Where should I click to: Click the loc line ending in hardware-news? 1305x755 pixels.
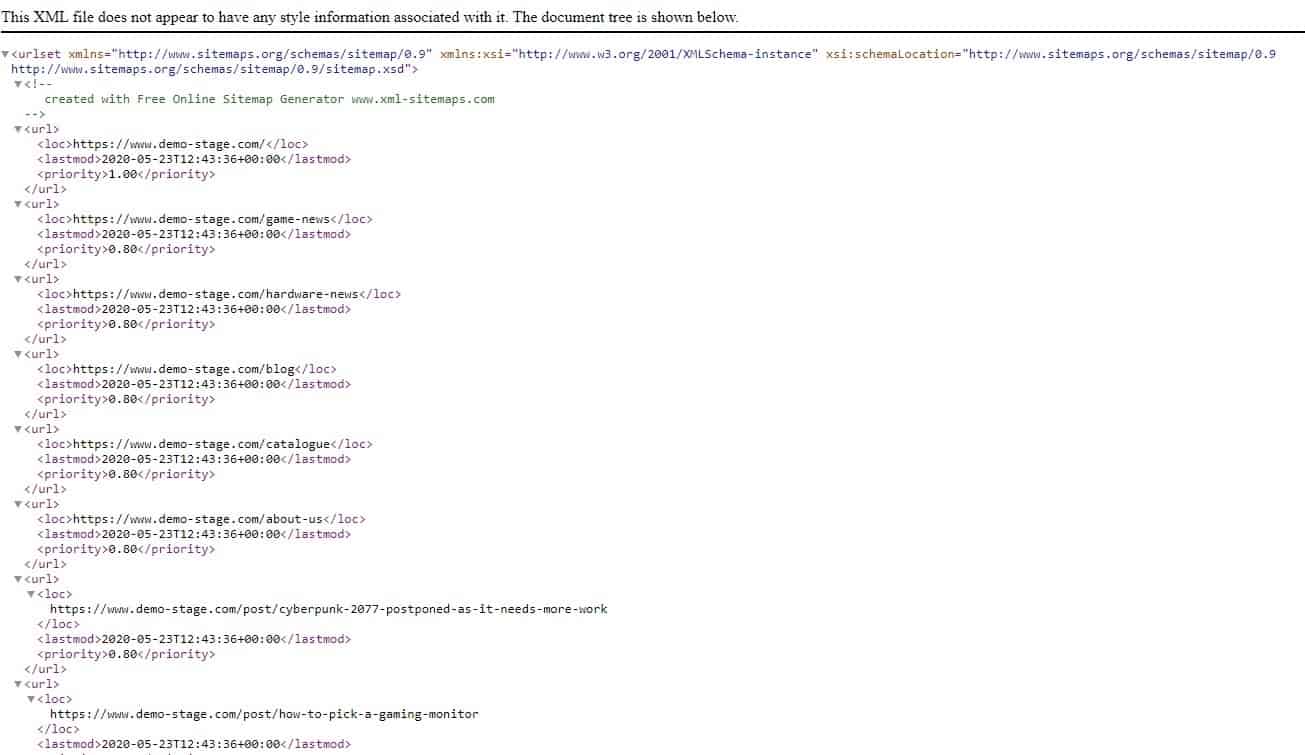pyautogui.click(x=219, y=294)
